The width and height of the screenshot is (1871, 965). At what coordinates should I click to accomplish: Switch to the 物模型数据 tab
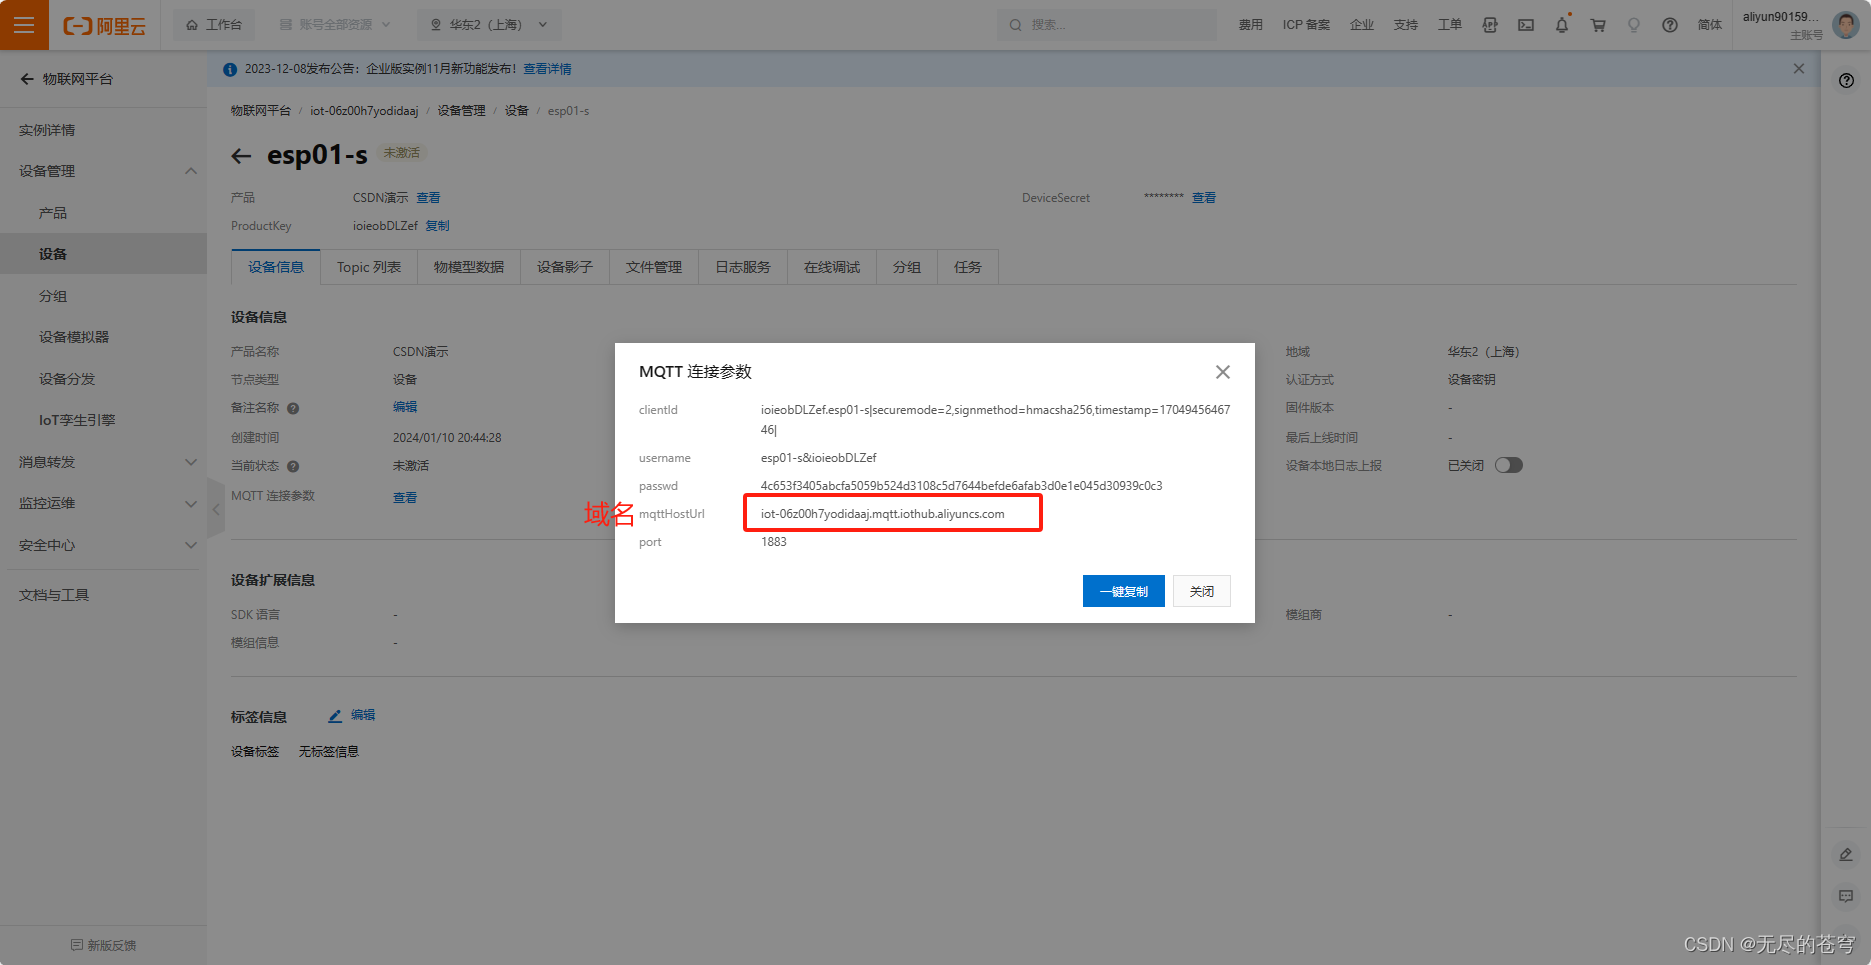[469, 267]
